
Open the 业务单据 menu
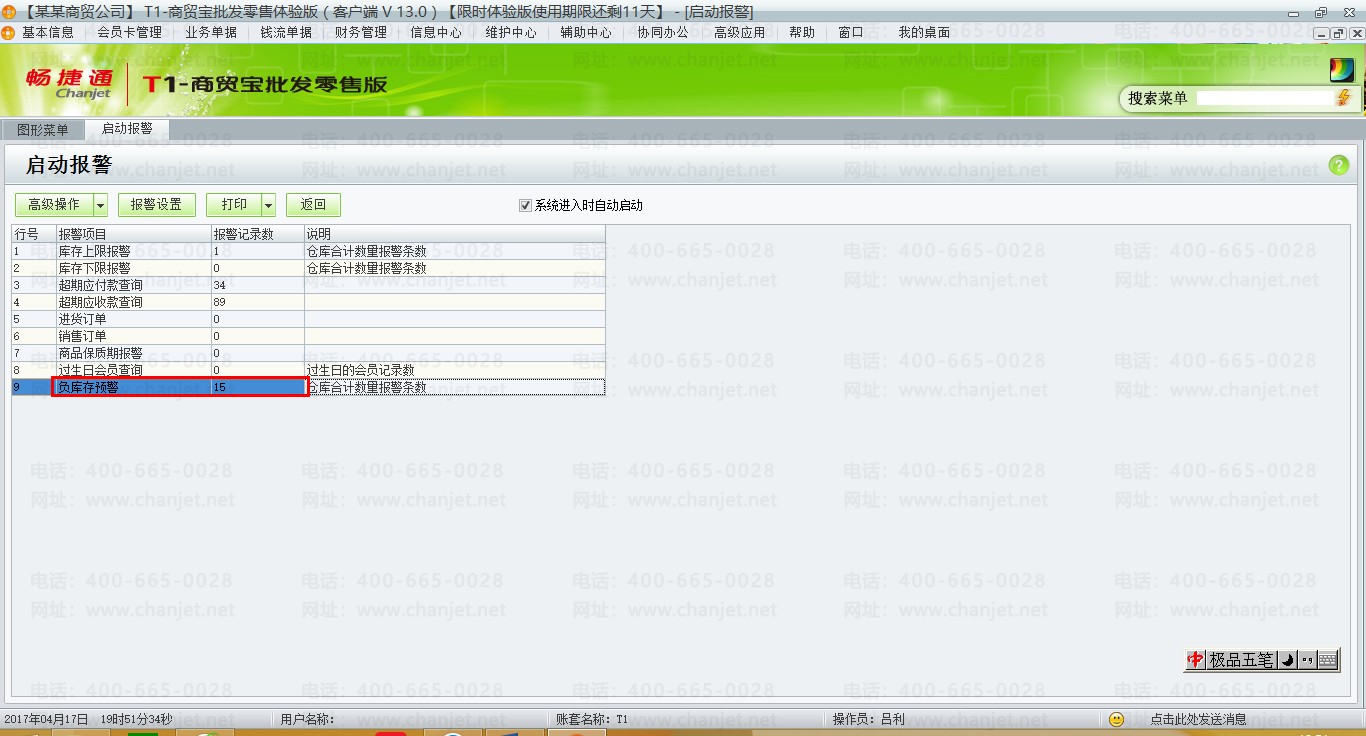pos(211,32)
